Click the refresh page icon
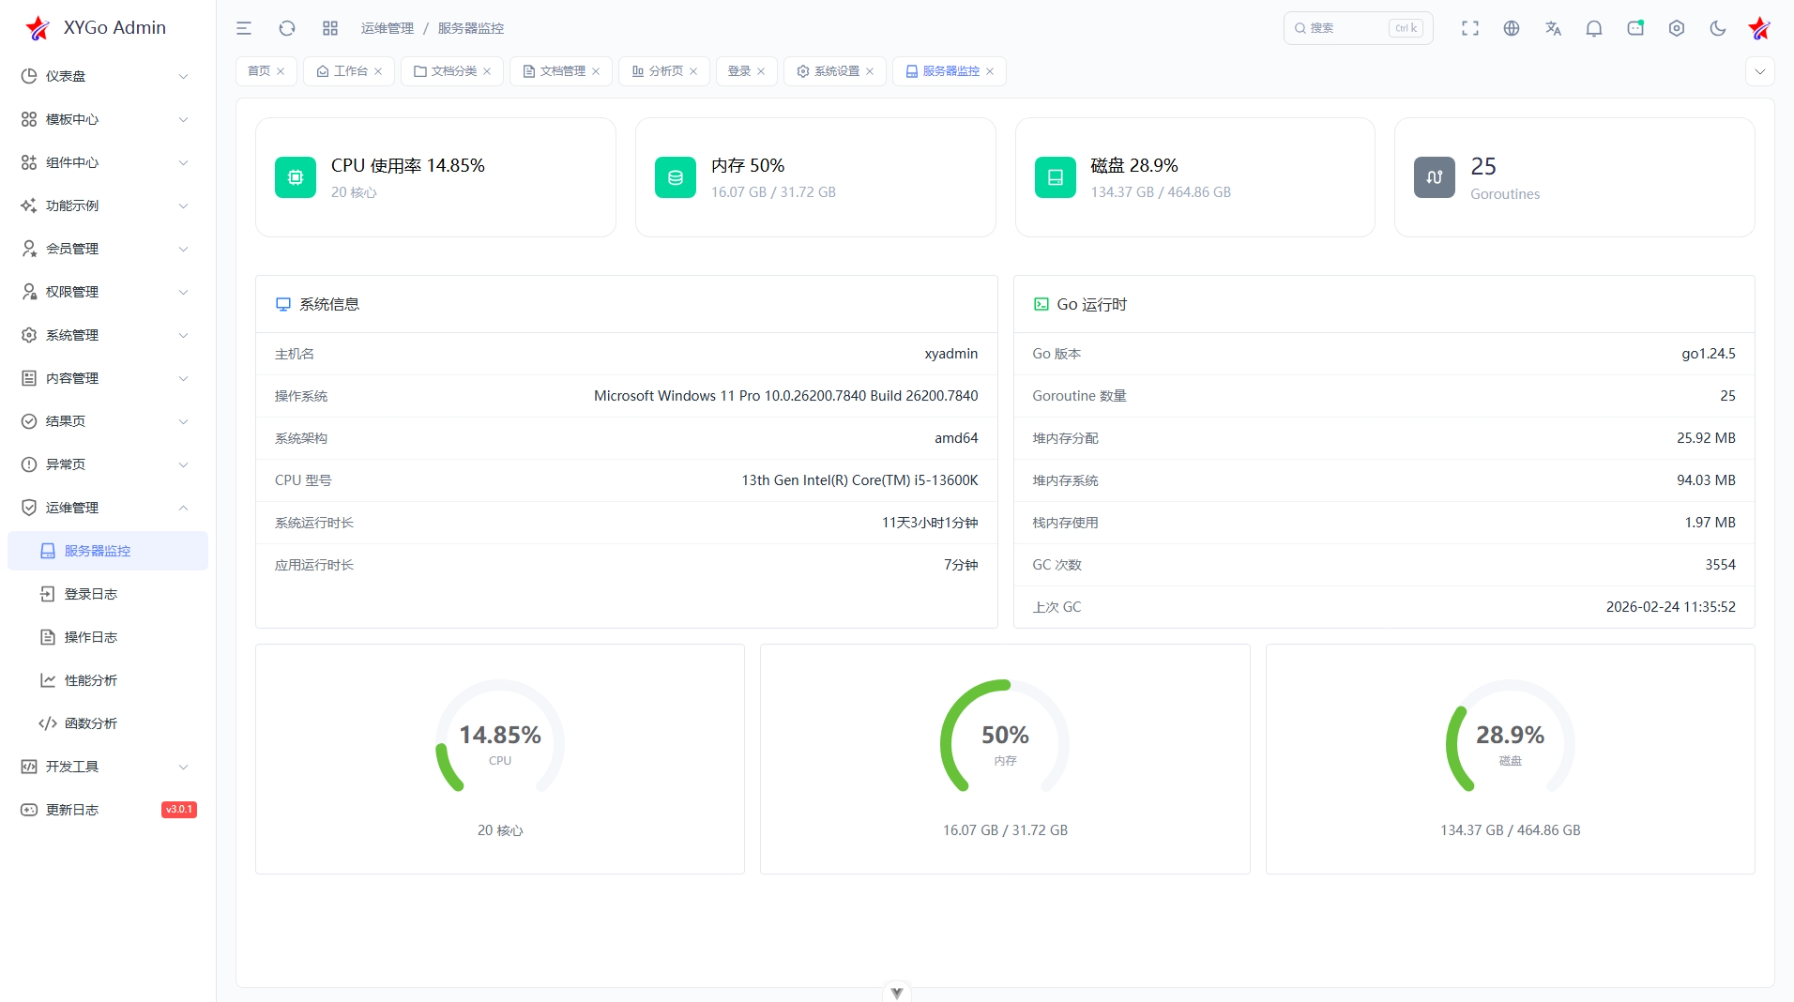Viewport: 1794px width, 1002px height. pyautogui.click(x=287, y=28)
